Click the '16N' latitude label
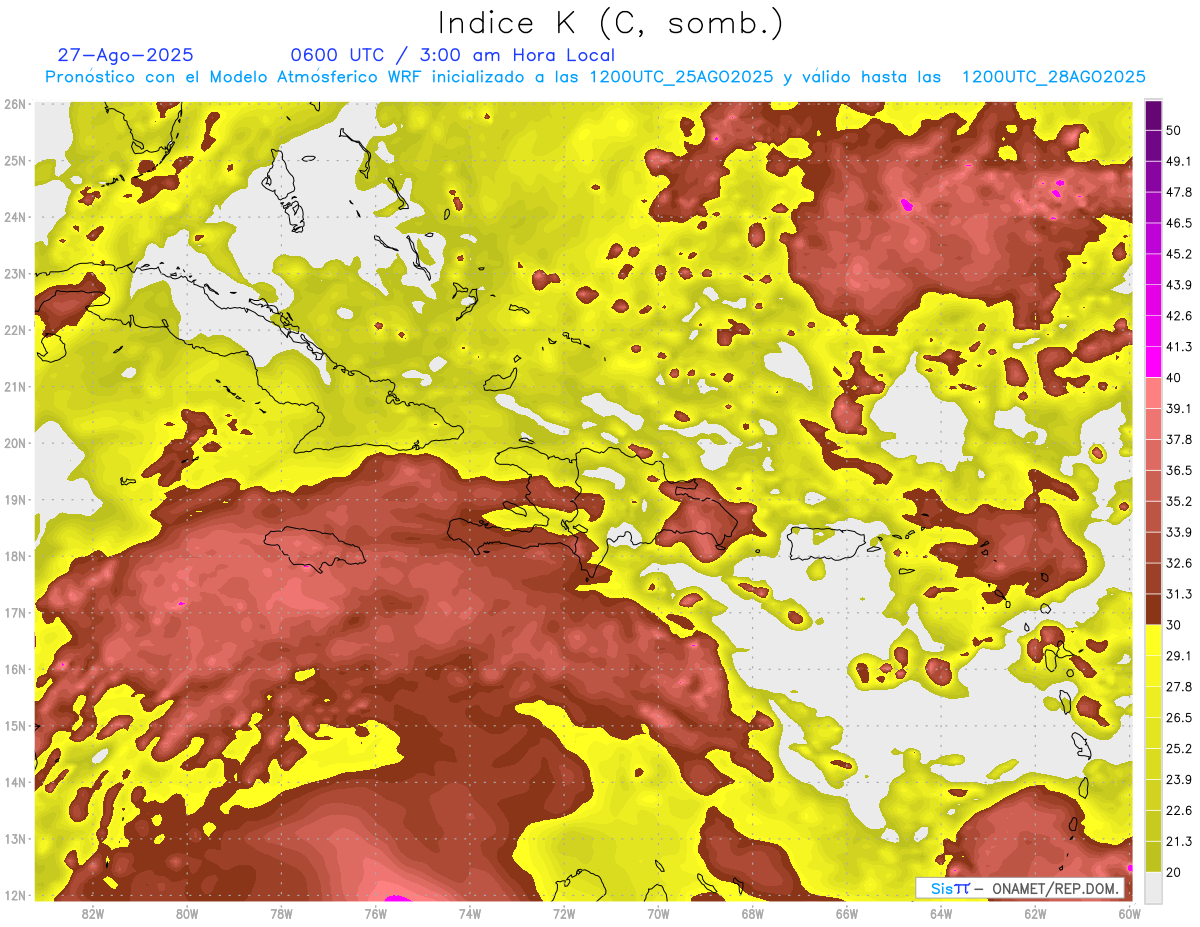The width and height of the screenshot is (1200, 927). [x=15, y=669]
